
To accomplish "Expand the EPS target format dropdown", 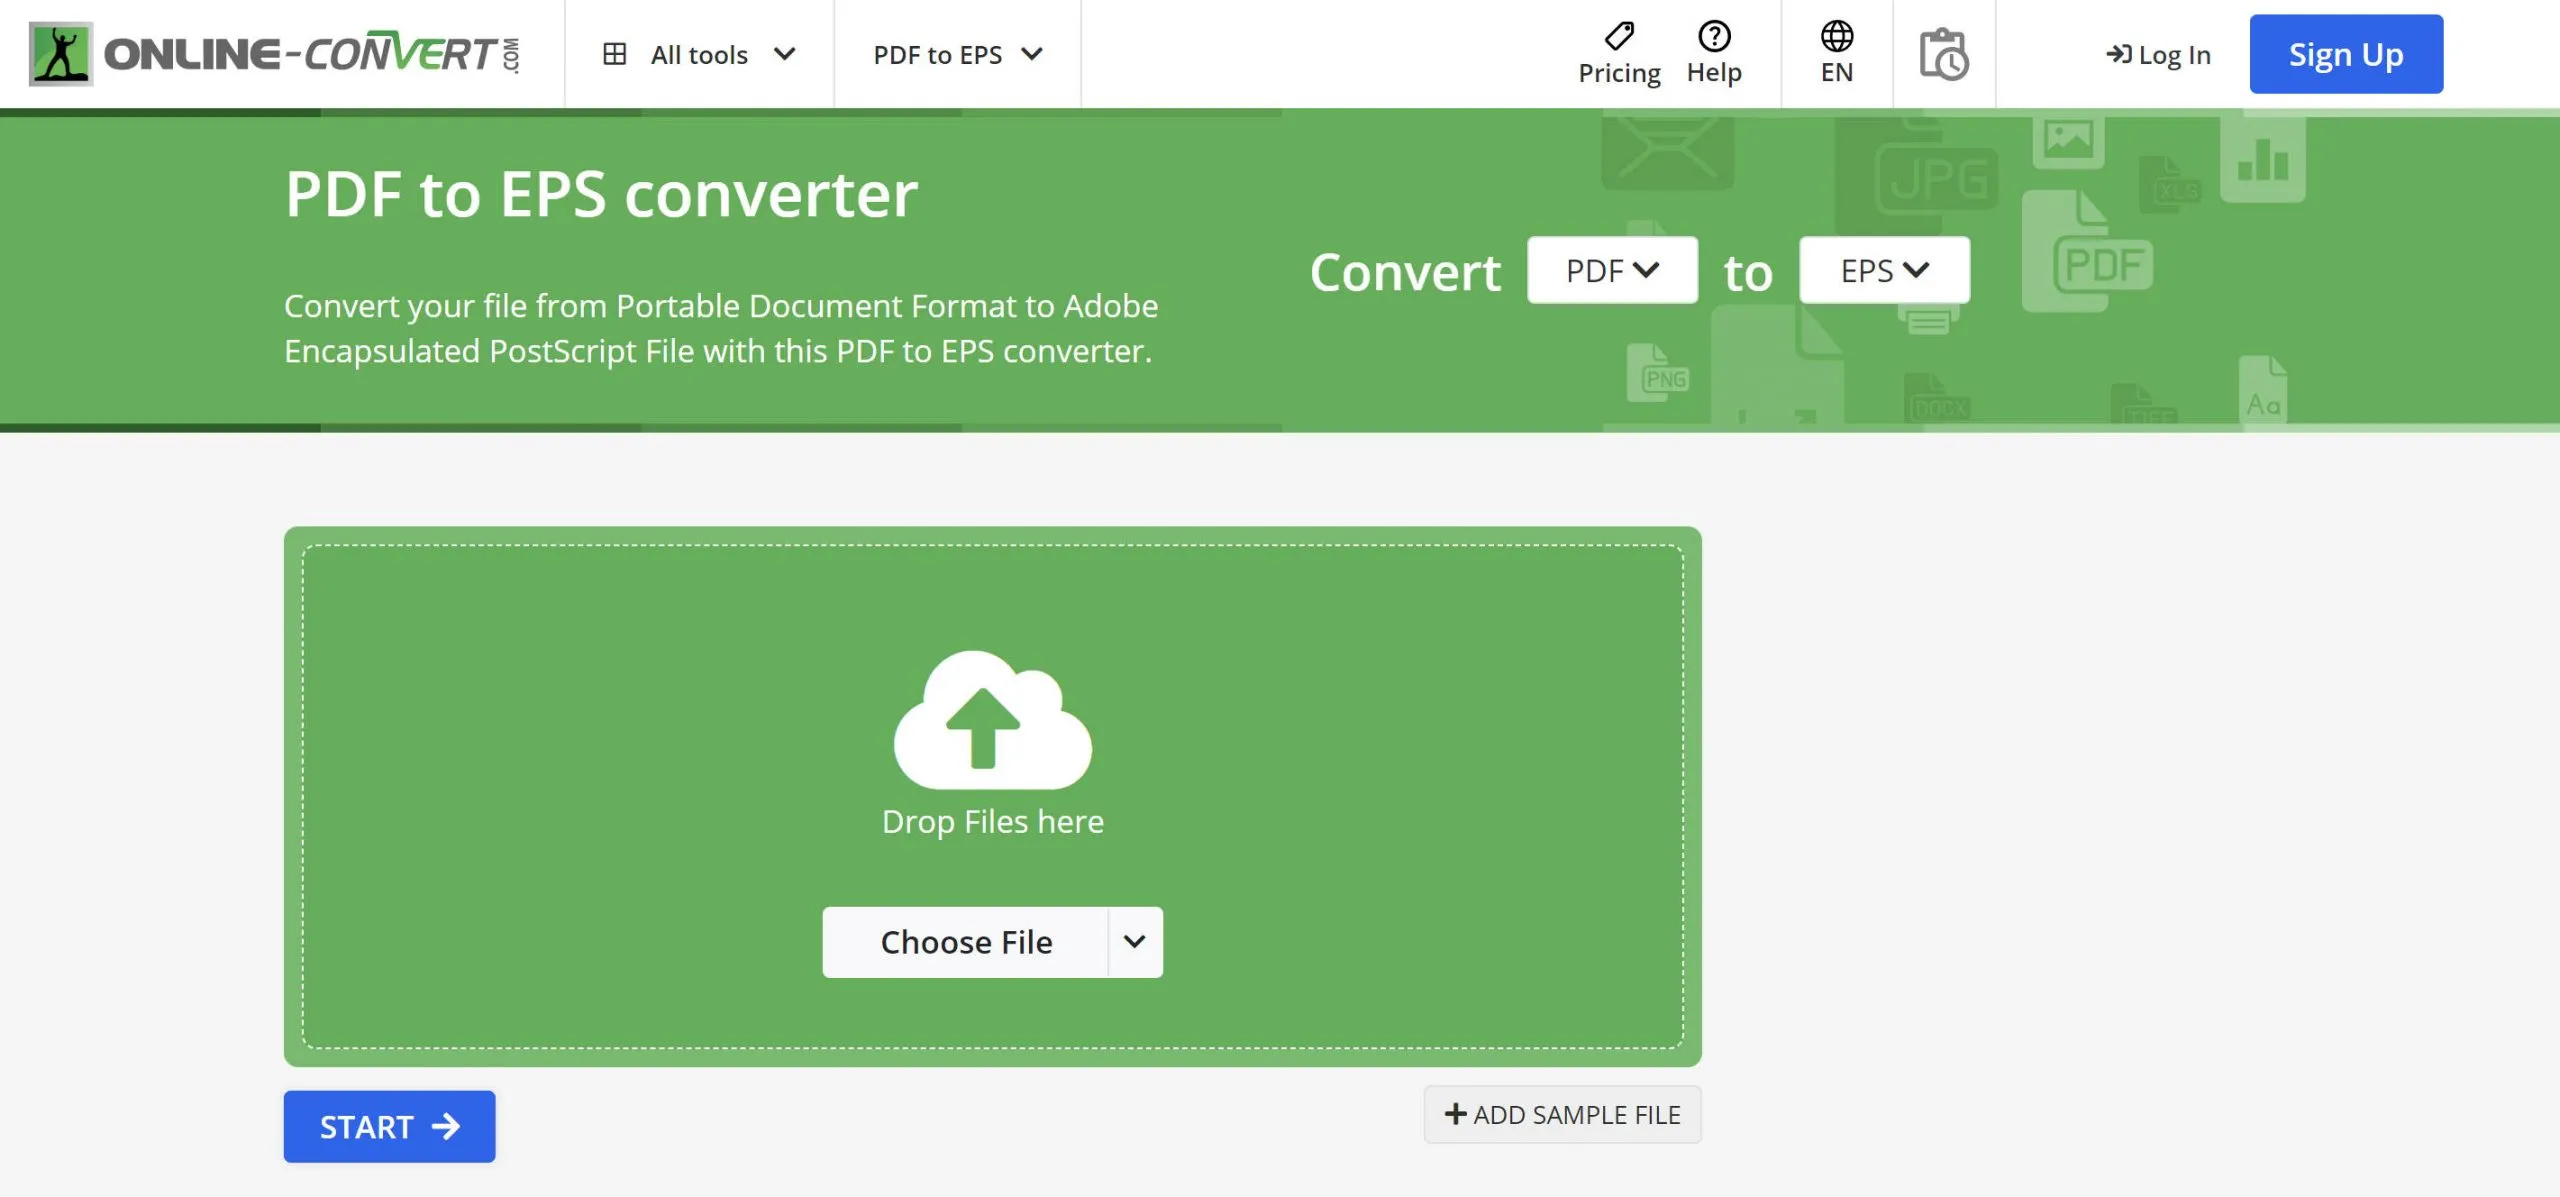I will tap(1882, 268).
